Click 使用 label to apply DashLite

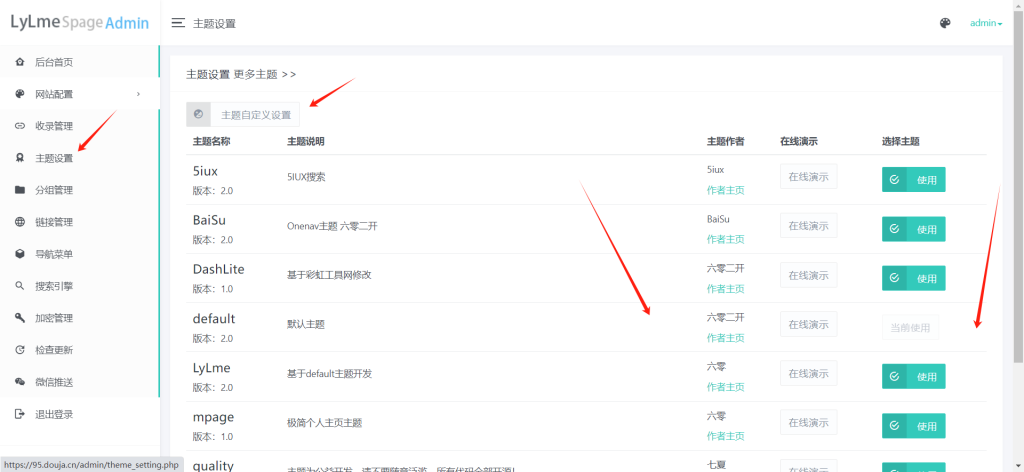(927, 279)
